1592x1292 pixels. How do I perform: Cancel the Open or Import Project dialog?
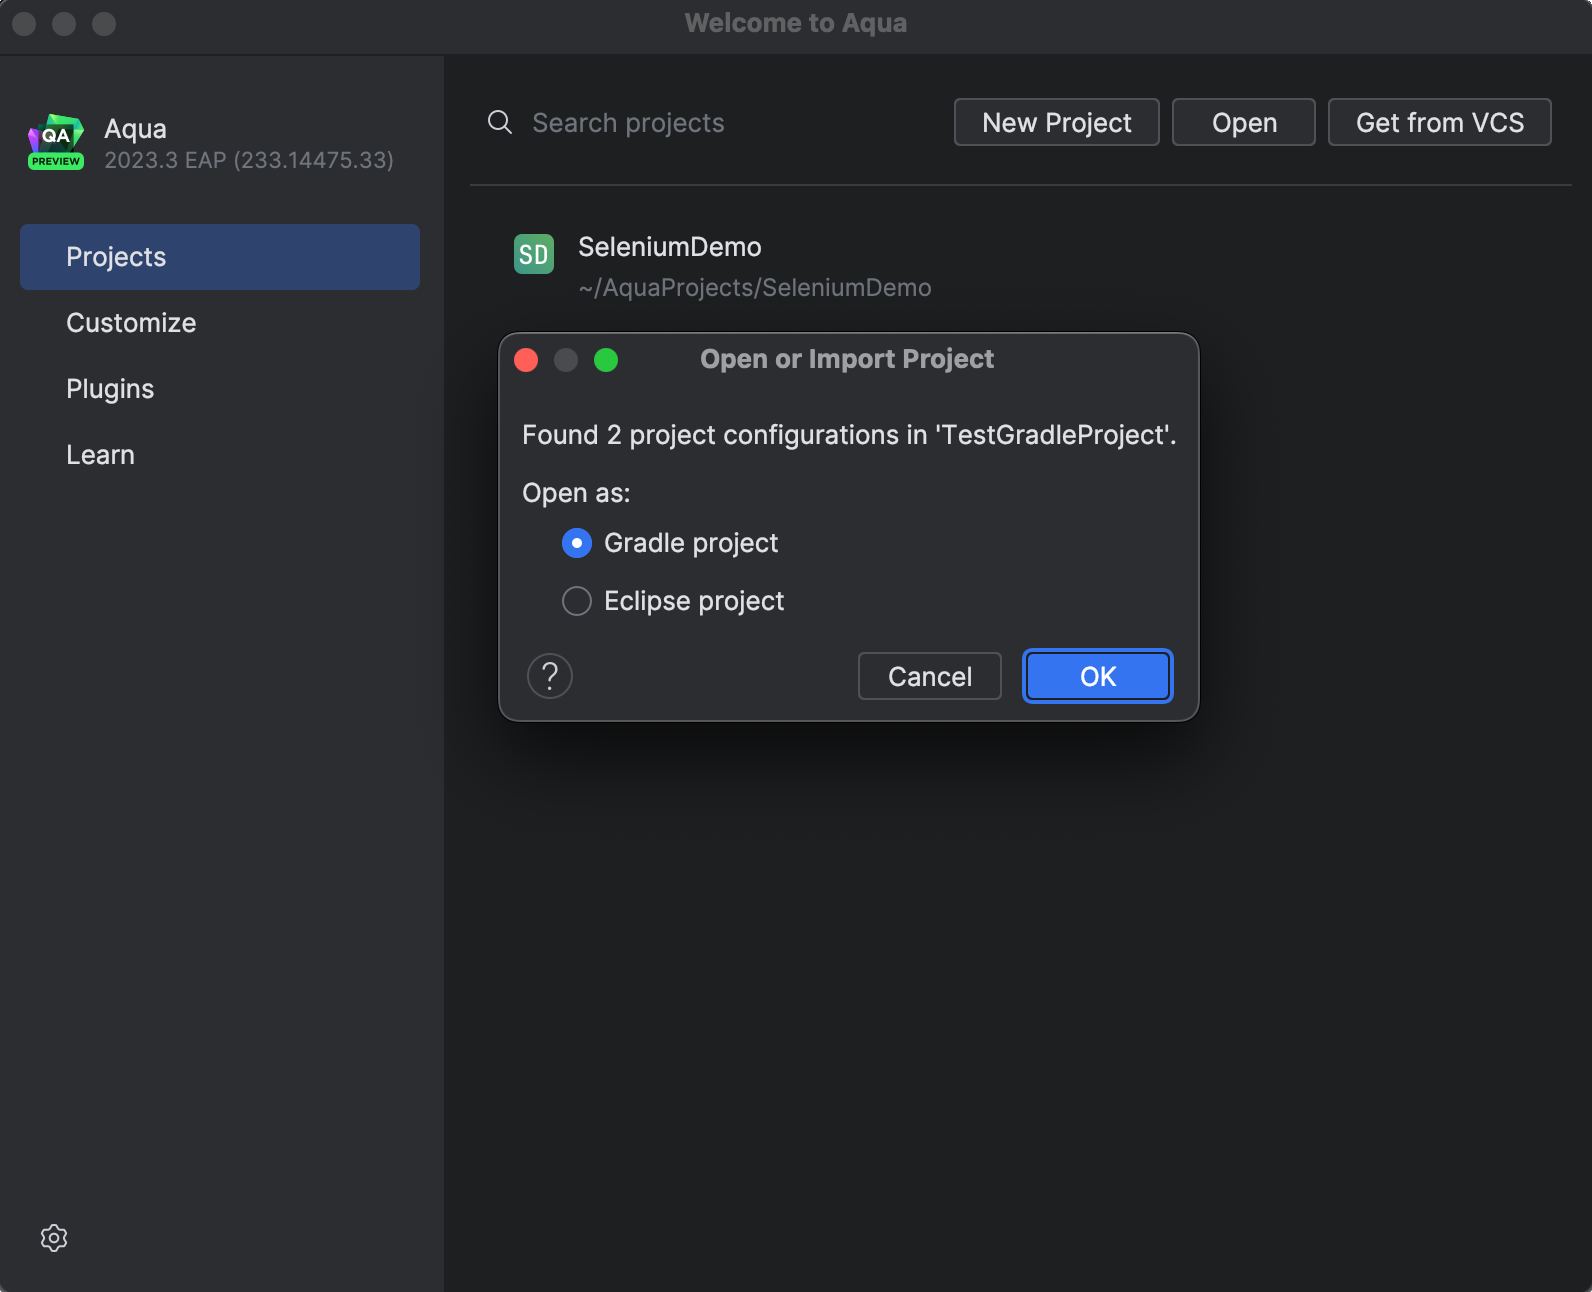[x=930, y=676]
